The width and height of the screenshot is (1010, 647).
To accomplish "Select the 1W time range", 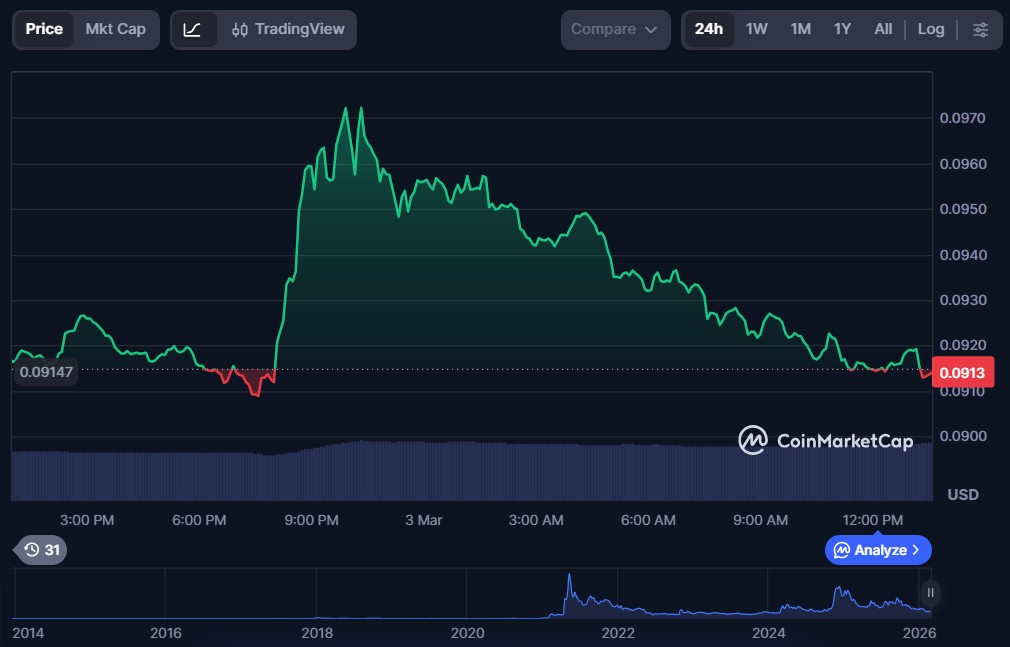I will click(x=757, y=29).
